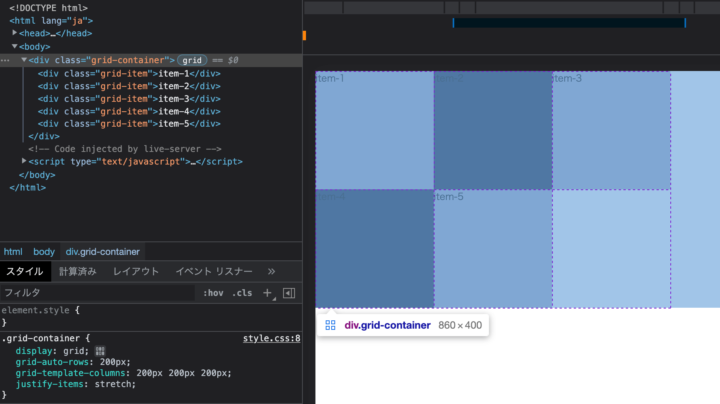Select the item-4 div in the DOM tree
The width and height of the screenshot is (720, 404).
click(x=129, y=111)
